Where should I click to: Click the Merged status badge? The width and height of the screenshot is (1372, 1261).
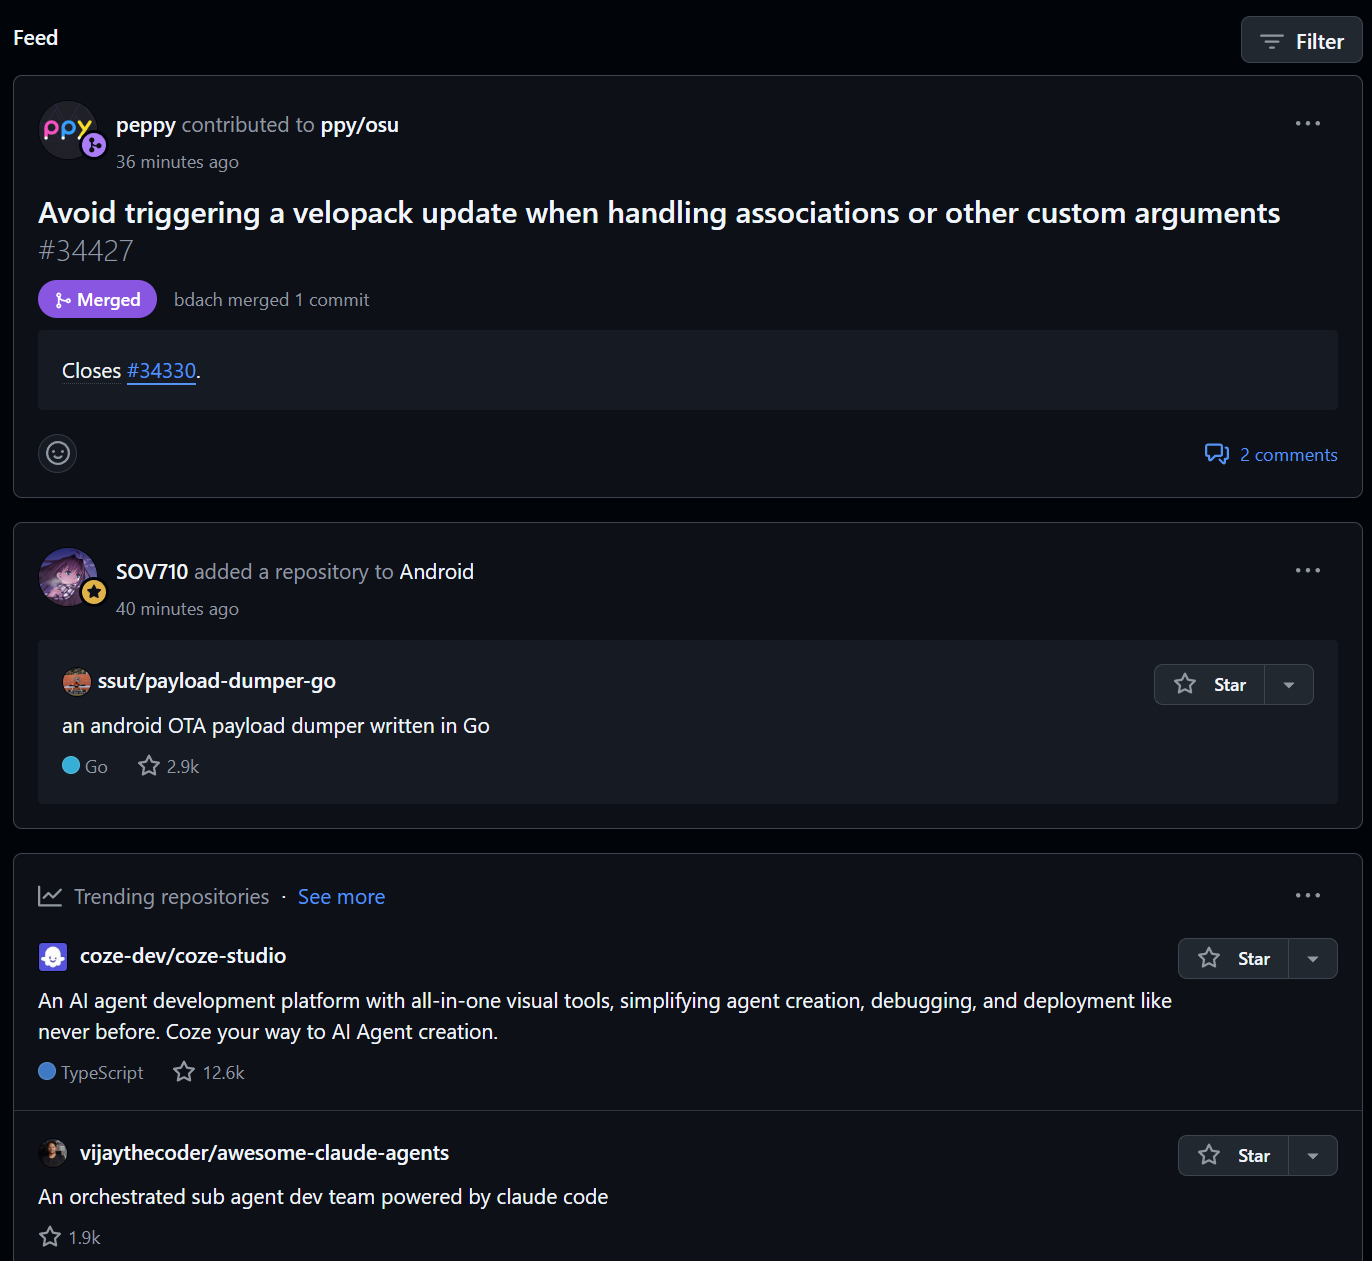point(97,299)
